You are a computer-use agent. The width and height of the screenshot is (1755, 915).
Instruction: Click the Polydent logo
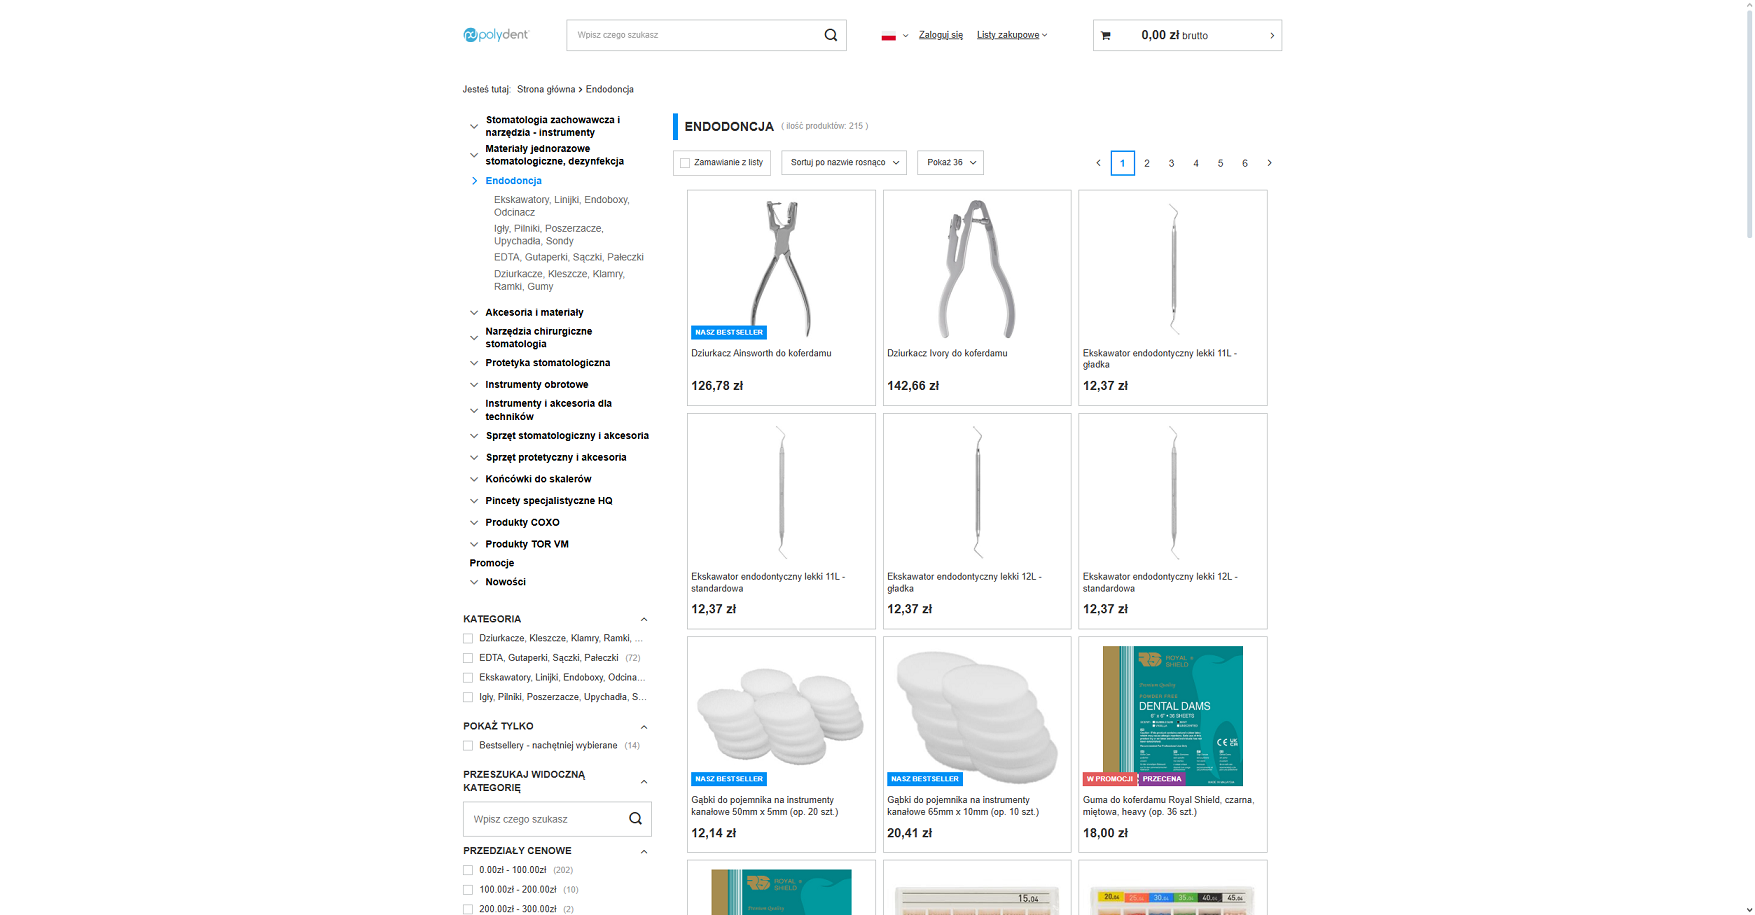[496, 35]
